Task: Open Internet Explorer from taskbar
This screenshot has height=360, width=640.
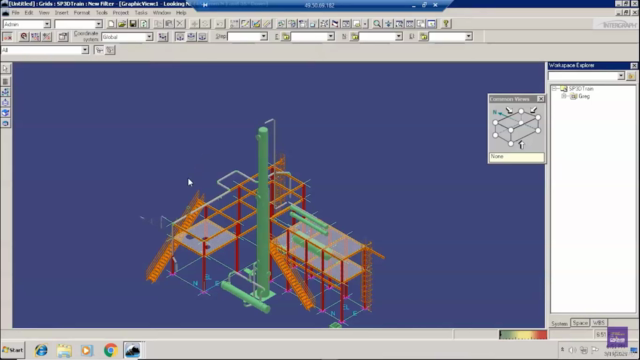Action: coord(41,350)
